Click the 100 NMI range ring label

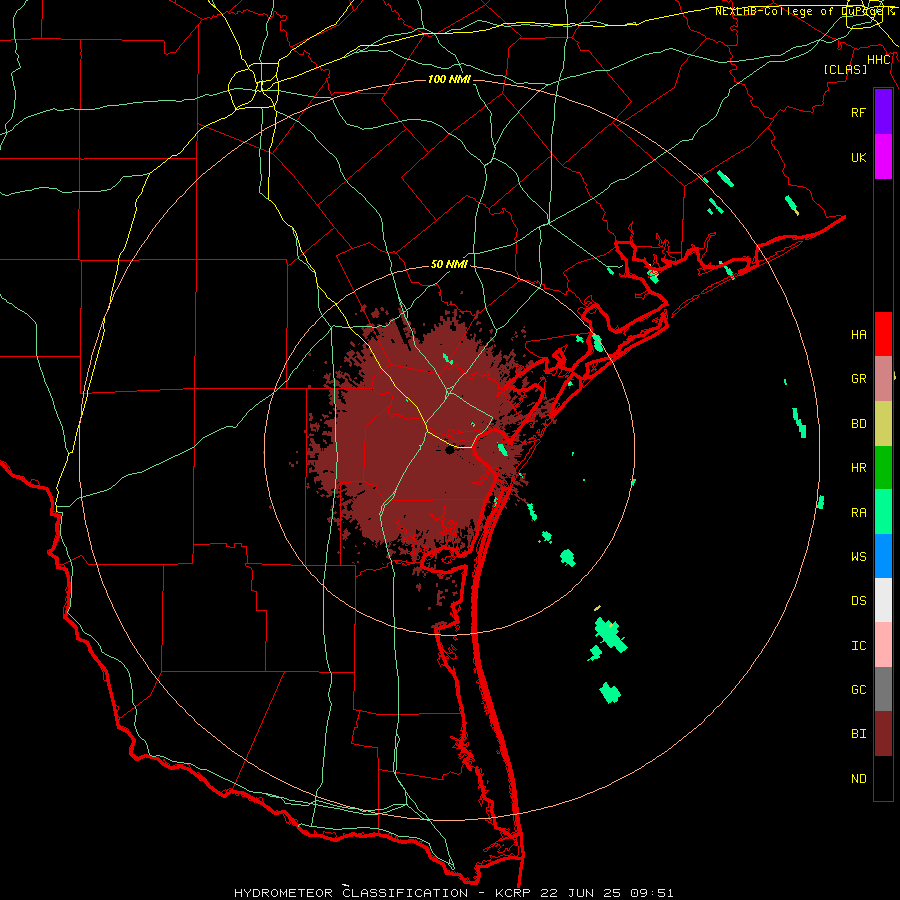[x=449, y=79]
